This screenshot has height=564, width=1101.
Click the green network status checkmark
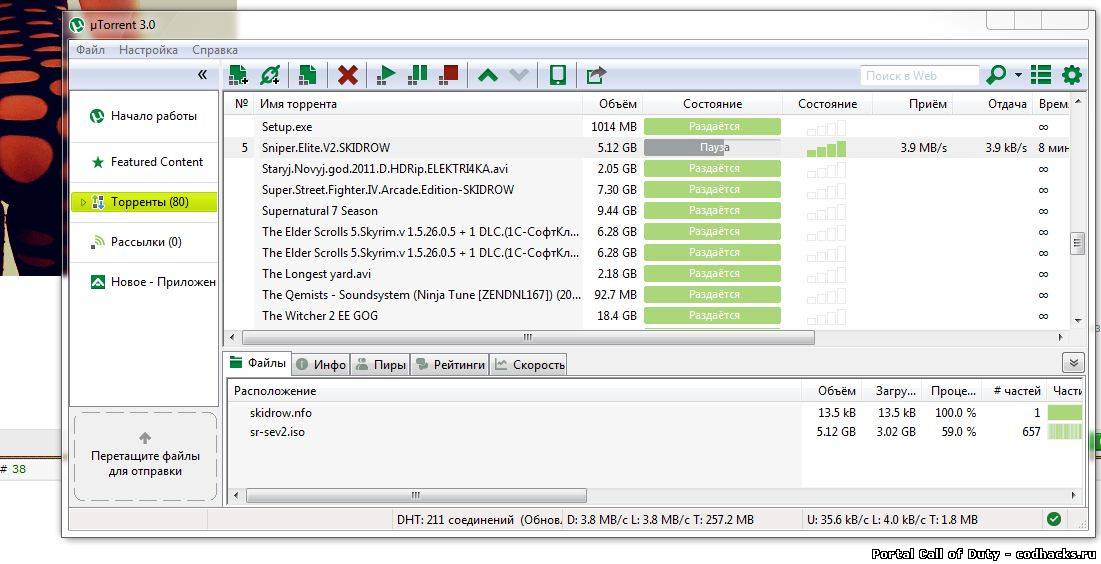click(1054, 519)
